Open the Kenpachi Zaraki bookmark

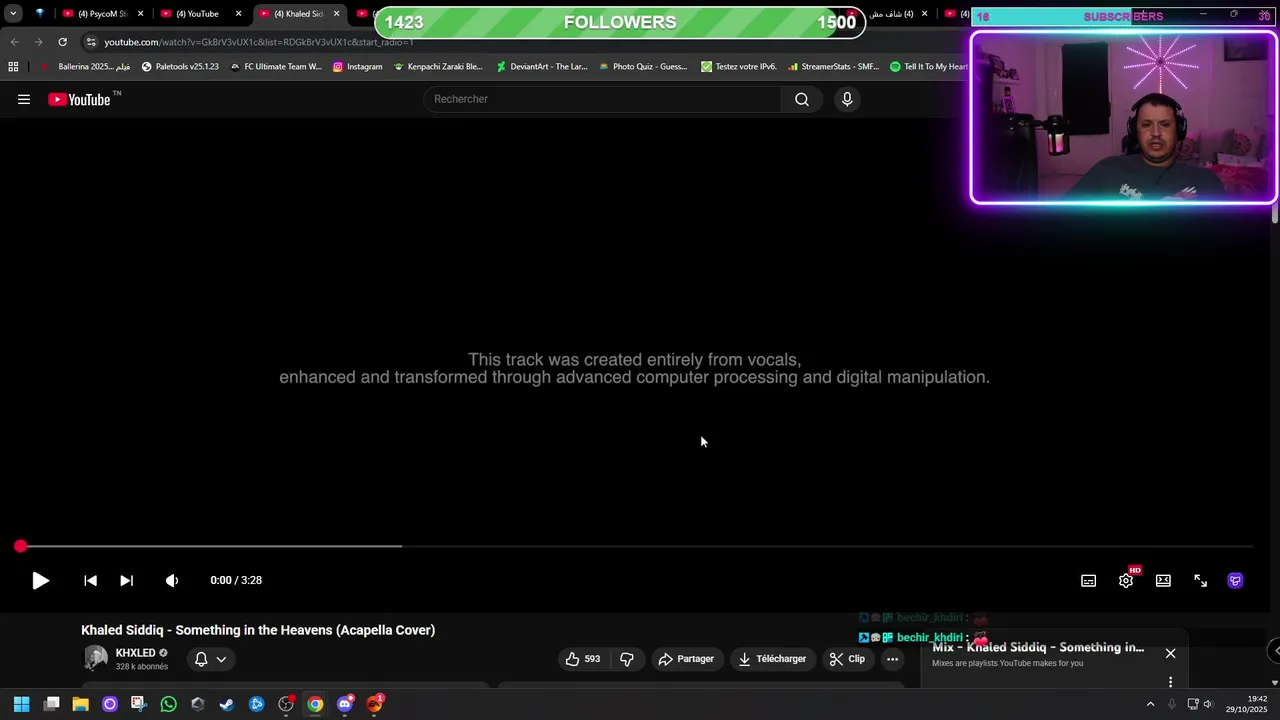(438, 67)
